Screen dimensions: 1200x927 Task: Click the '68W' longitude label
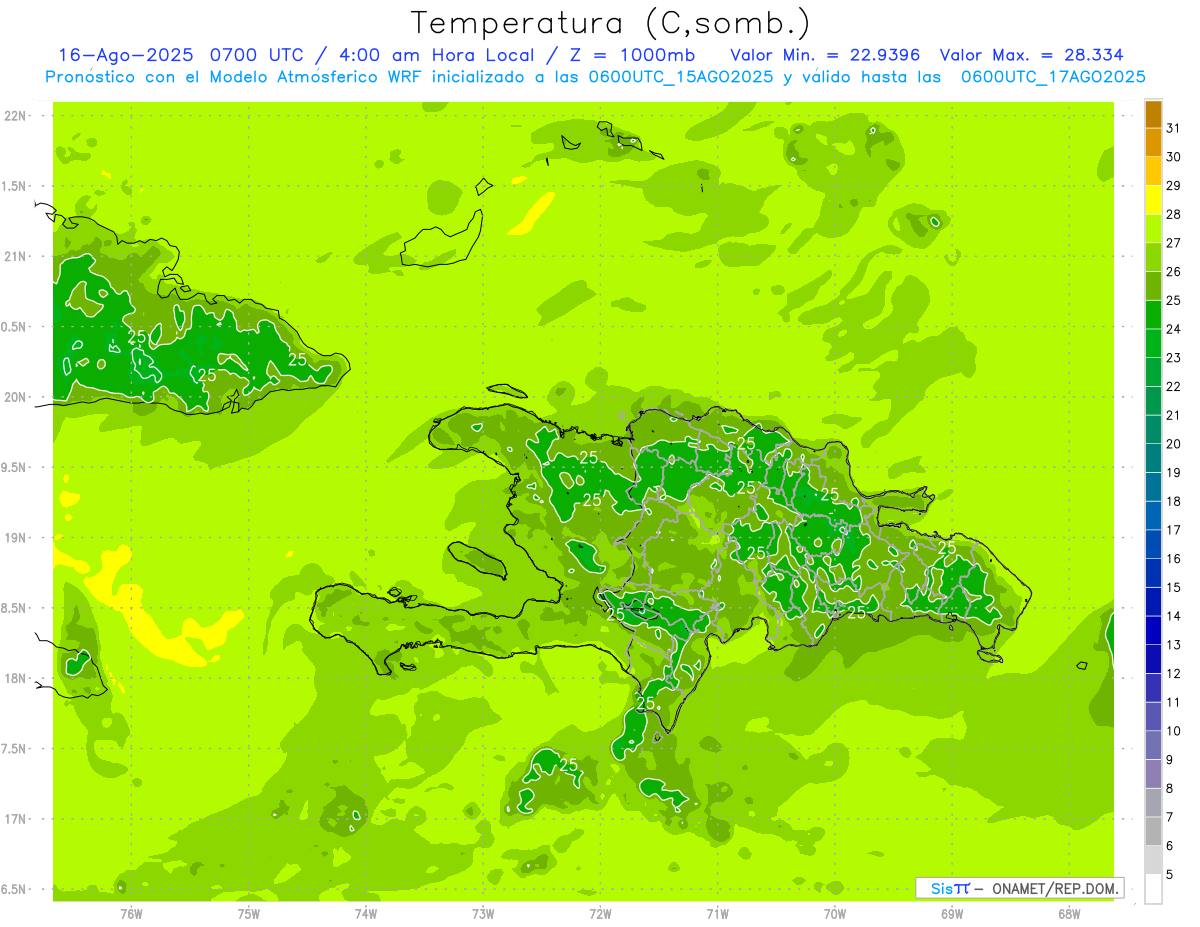click(1068, 914)
